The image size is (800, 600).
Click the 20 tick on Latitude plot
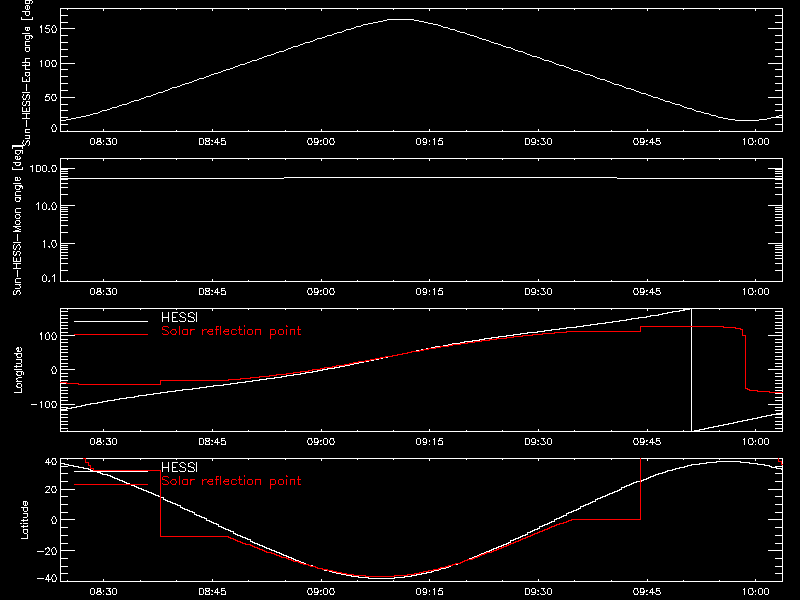click(51, 490)
